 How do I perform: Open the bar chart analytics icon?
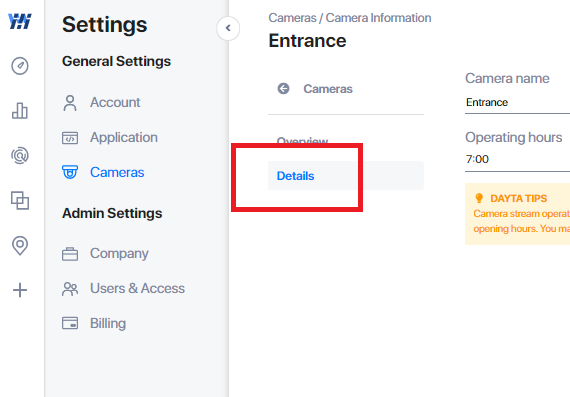click(x=20, y=111)
